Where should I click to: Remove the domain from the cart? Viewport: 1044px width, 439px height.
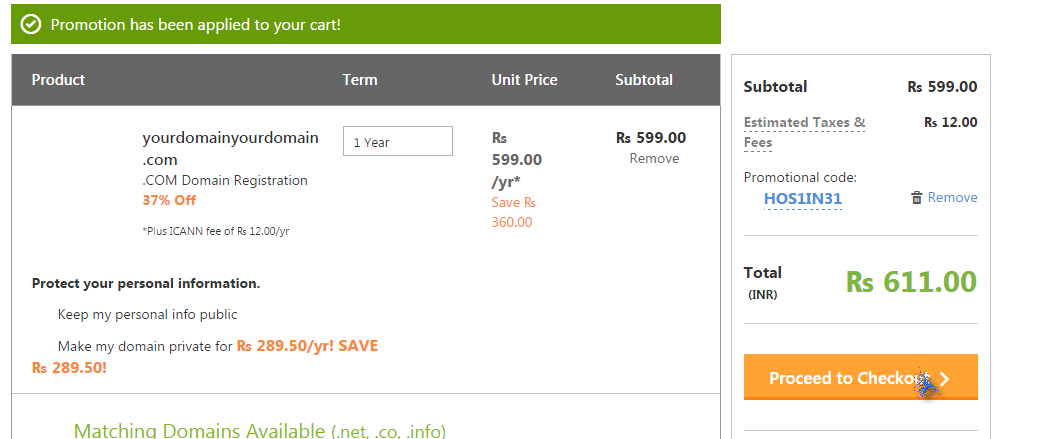point(654,159)
